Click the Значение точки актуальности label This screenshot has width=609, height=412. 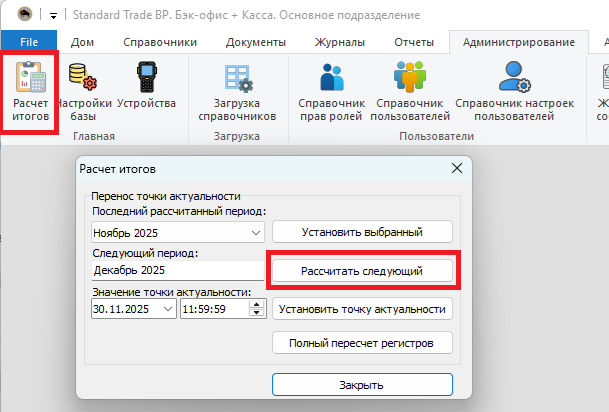coord(172,292)
